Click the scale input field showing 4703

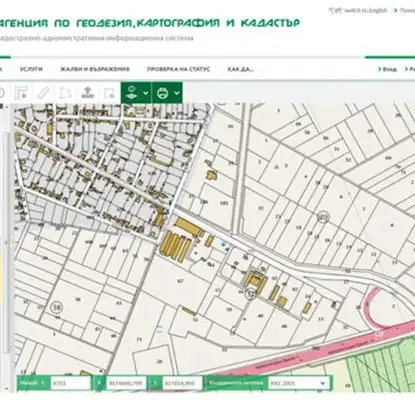[x=71, y=383]
